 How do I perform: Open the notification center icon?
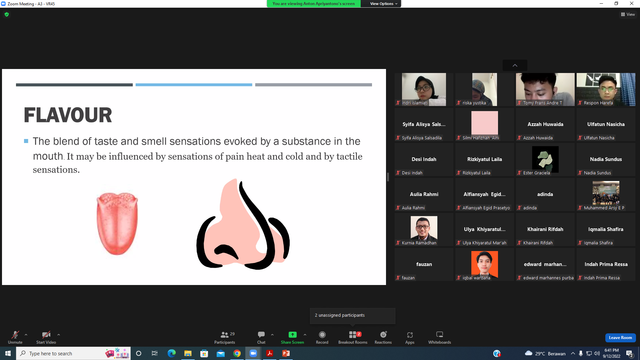click(x=629, y=353)
